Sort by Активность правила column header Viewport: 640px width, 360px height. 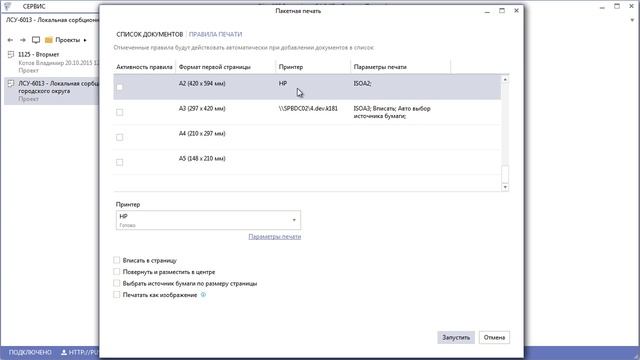tap(144, 67)
